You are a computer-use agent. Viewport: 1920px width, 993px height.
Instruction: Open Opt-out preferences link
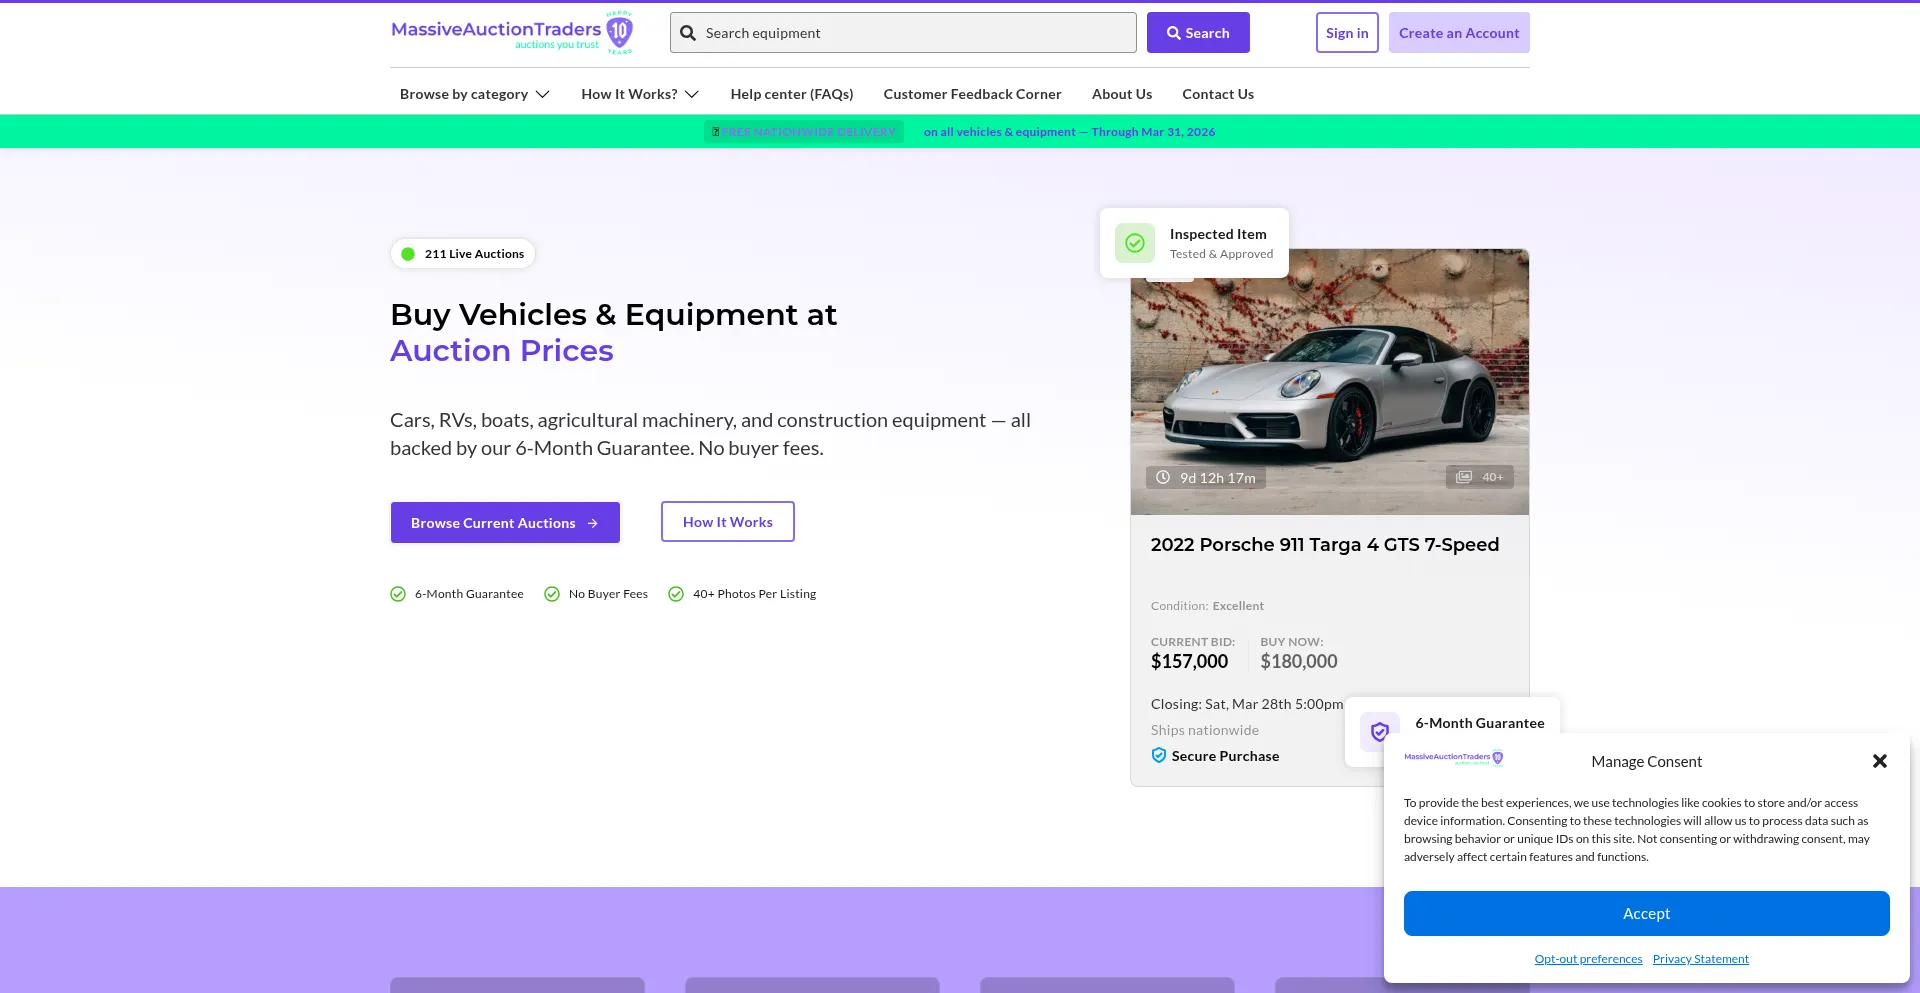coord(1588,959)
